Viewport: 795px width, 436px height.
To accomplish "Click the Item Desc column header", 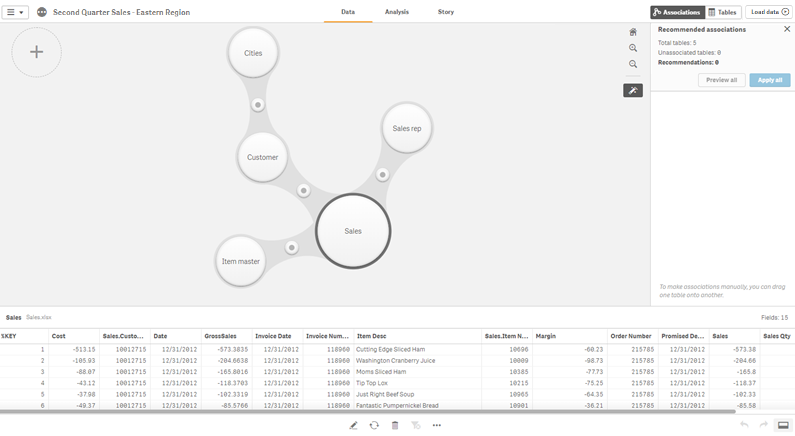I will [417, 336].
